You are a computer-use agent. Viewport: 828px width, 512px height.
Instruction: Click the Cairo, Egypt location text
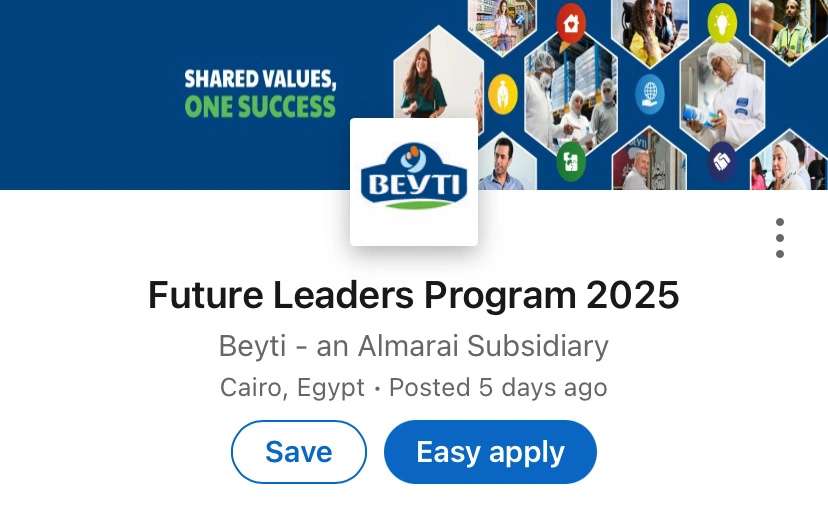(x=292, y=387)
